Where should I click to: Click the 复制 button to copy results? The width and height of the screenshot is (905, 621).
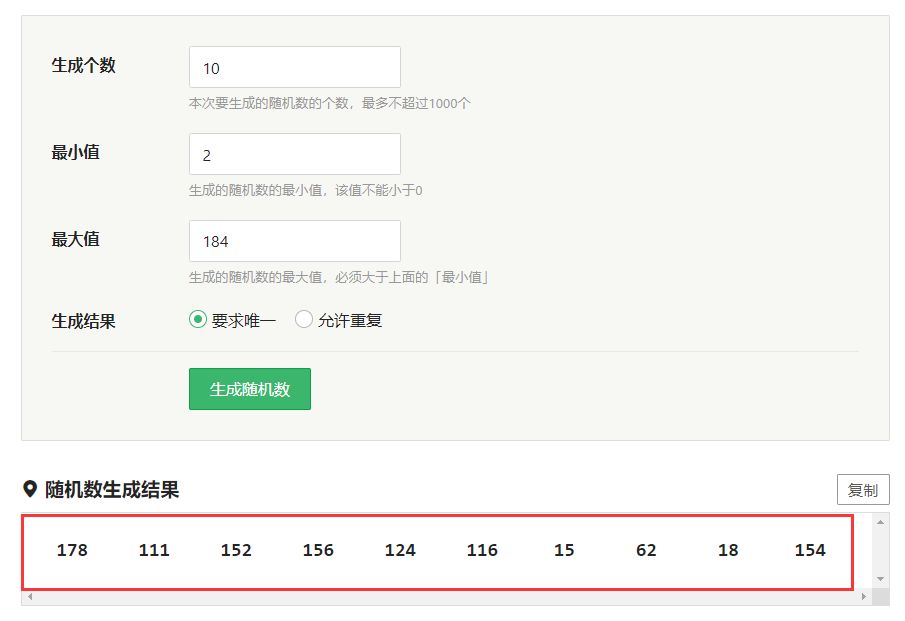863,490
